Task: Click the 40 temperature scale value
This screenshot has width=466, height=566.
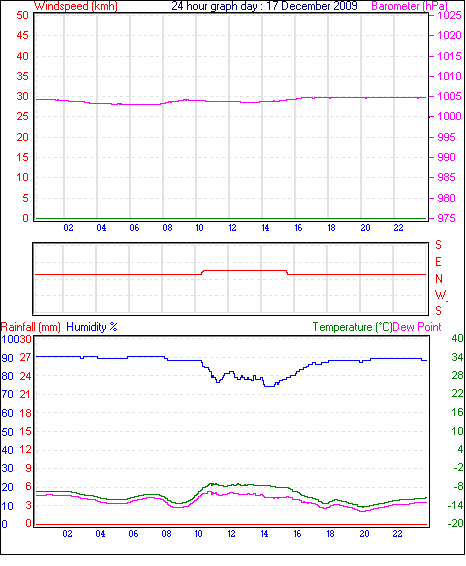Action: [x=457, y=338]
